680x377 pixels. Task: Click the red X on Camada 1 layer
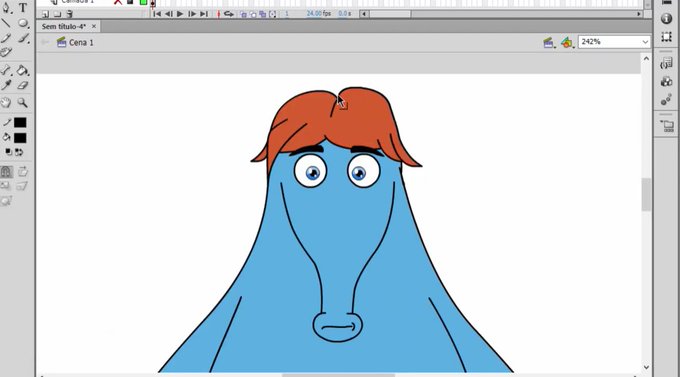pyautogui.click(x=118, y=2)
